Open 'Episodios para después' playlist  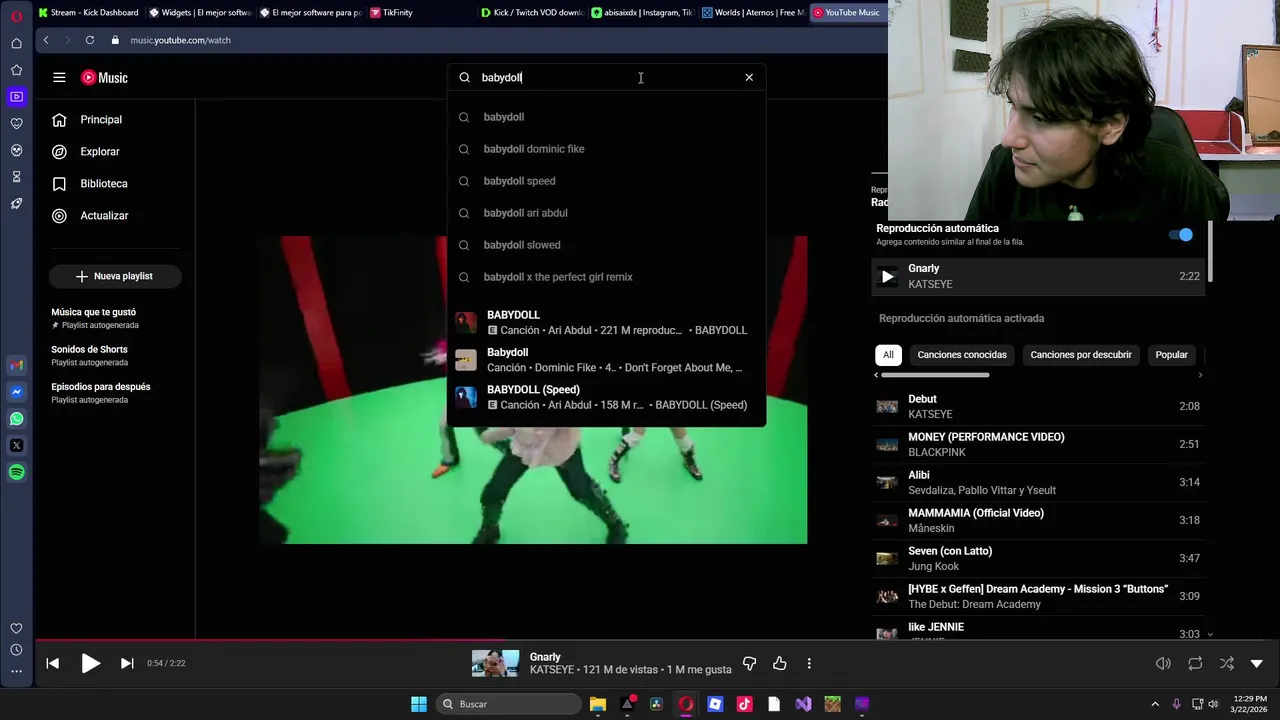pos(115,393)
